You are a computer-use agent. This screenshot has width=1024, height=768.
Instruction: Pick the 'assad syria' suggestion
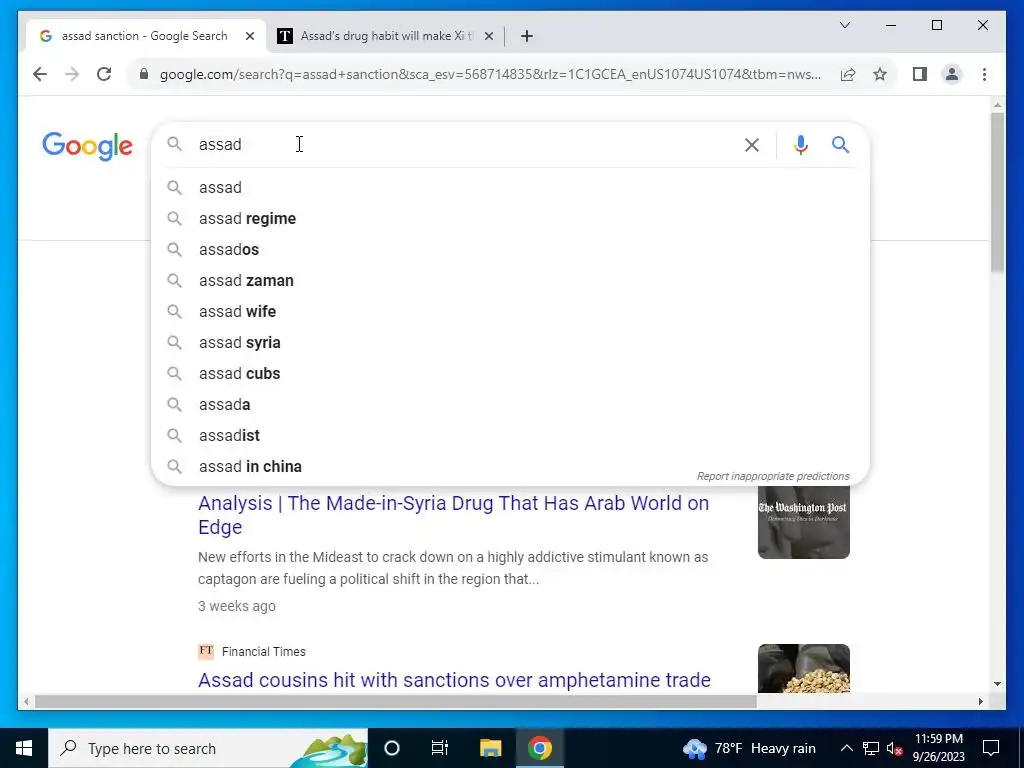pos(510,342)
